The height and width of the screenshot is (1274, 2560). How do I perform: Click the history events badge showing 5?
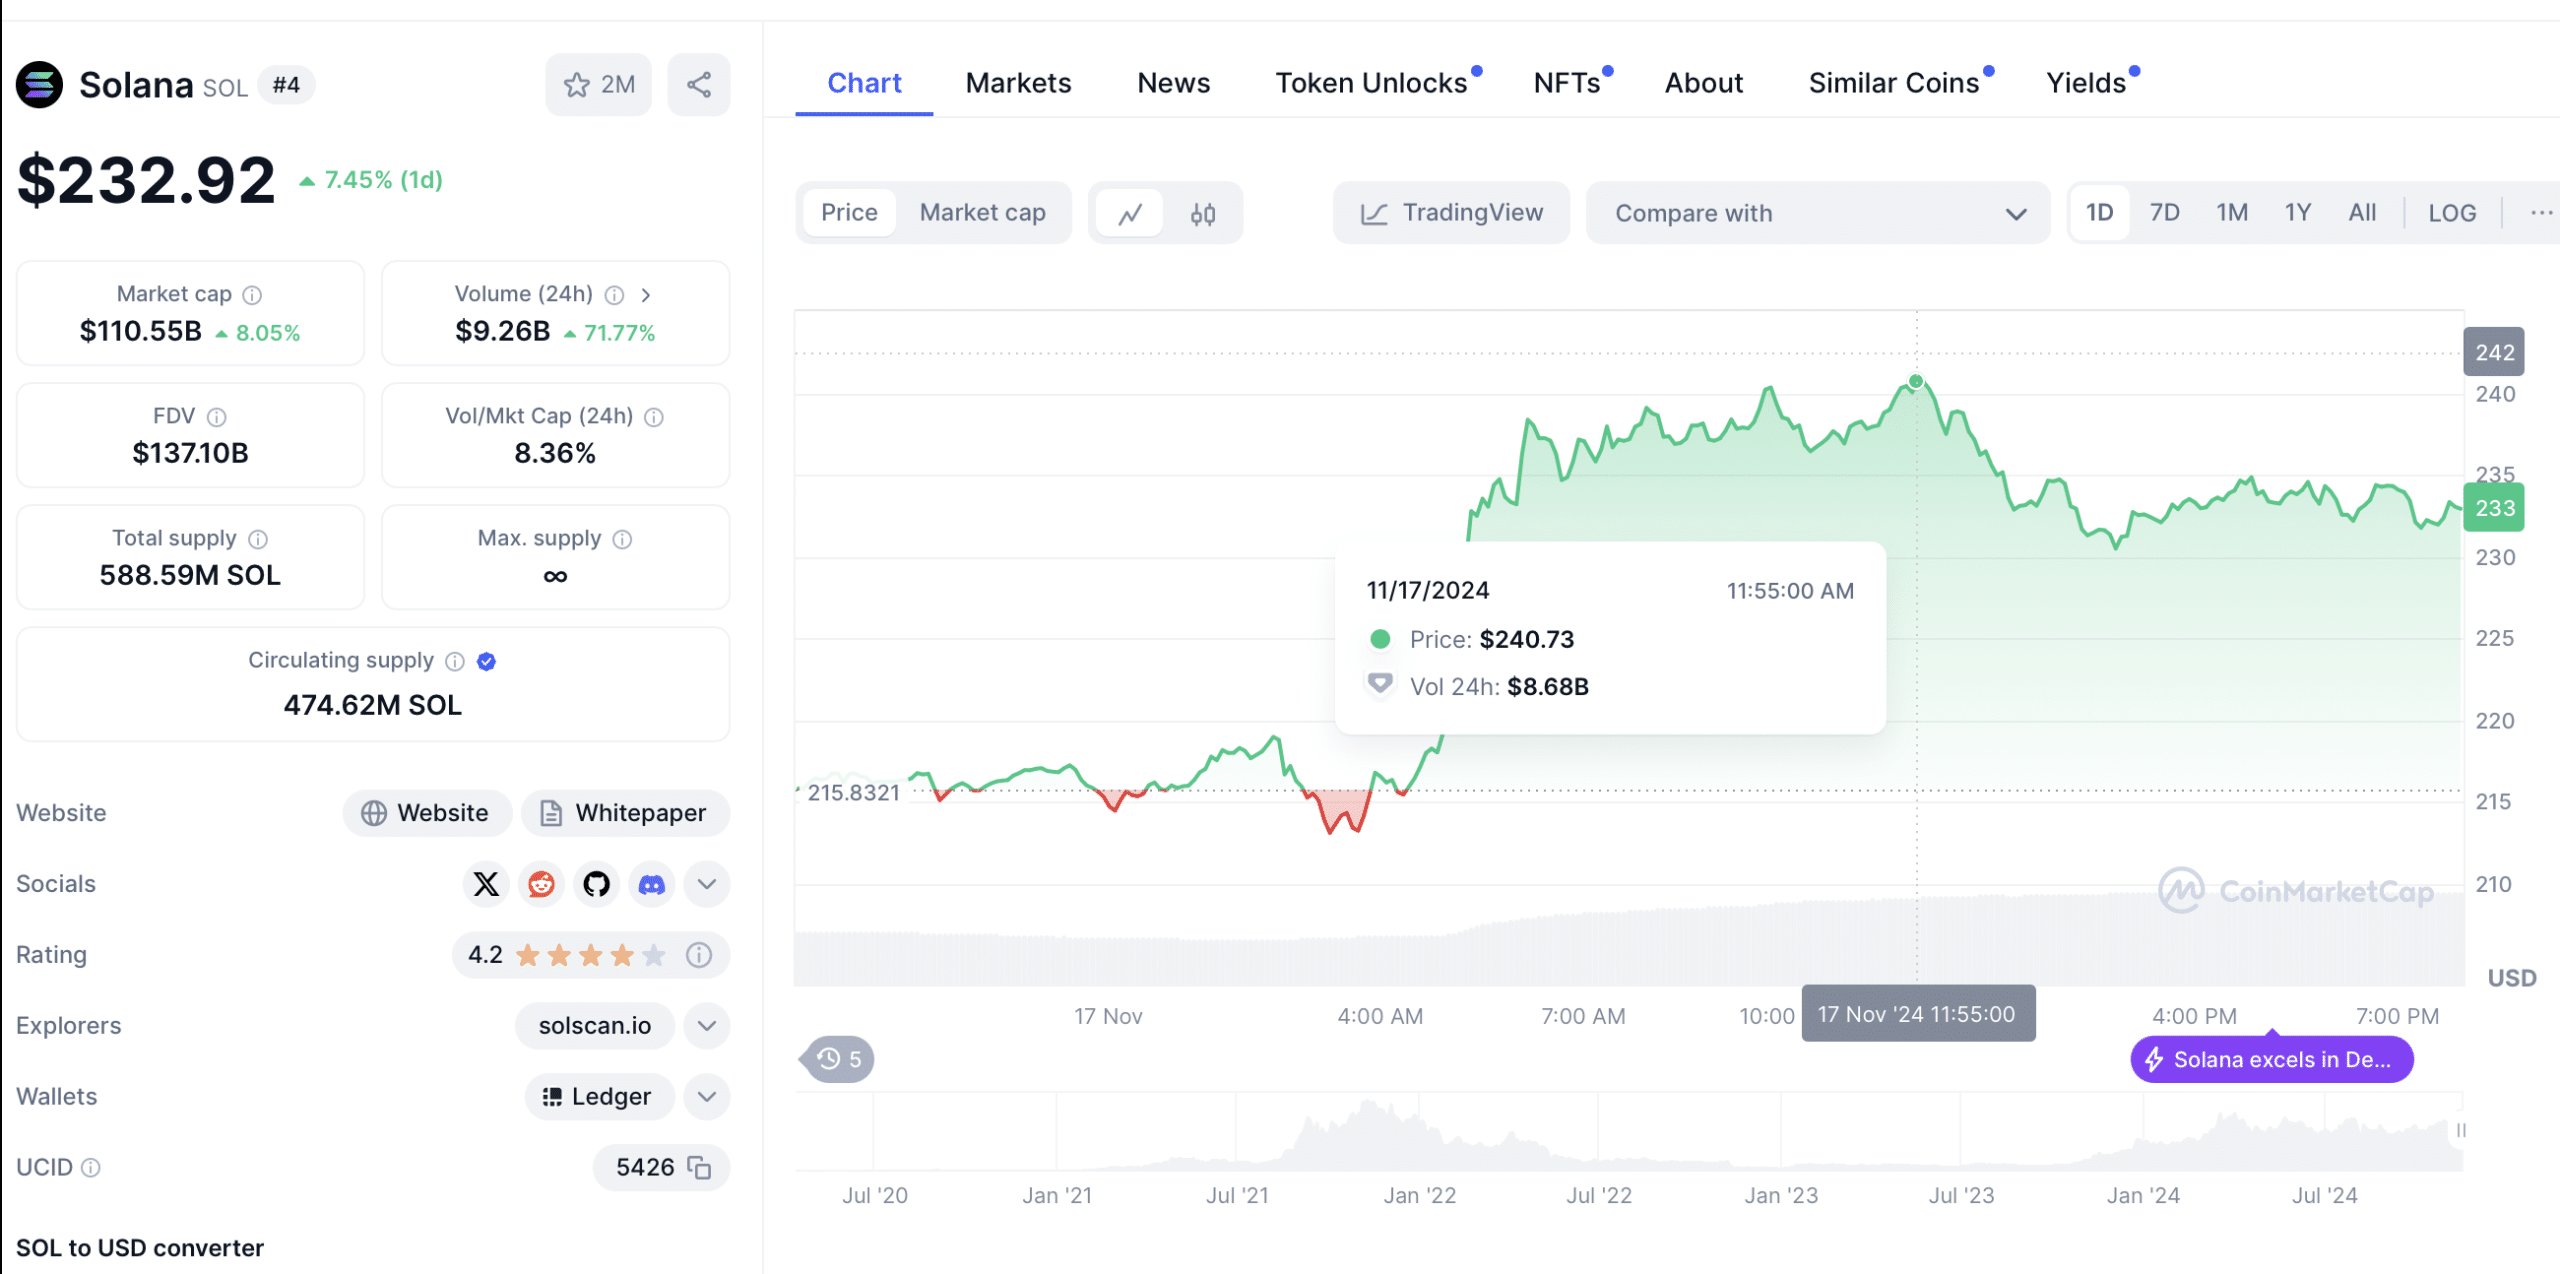[839, 1059]
